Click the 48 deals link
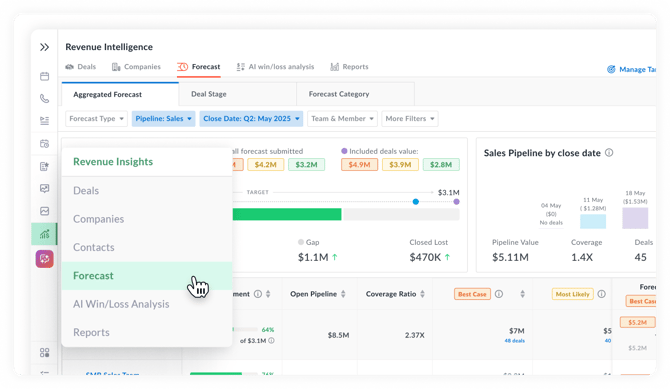Viewport: 670px width, 389px height. pos(514,341)
